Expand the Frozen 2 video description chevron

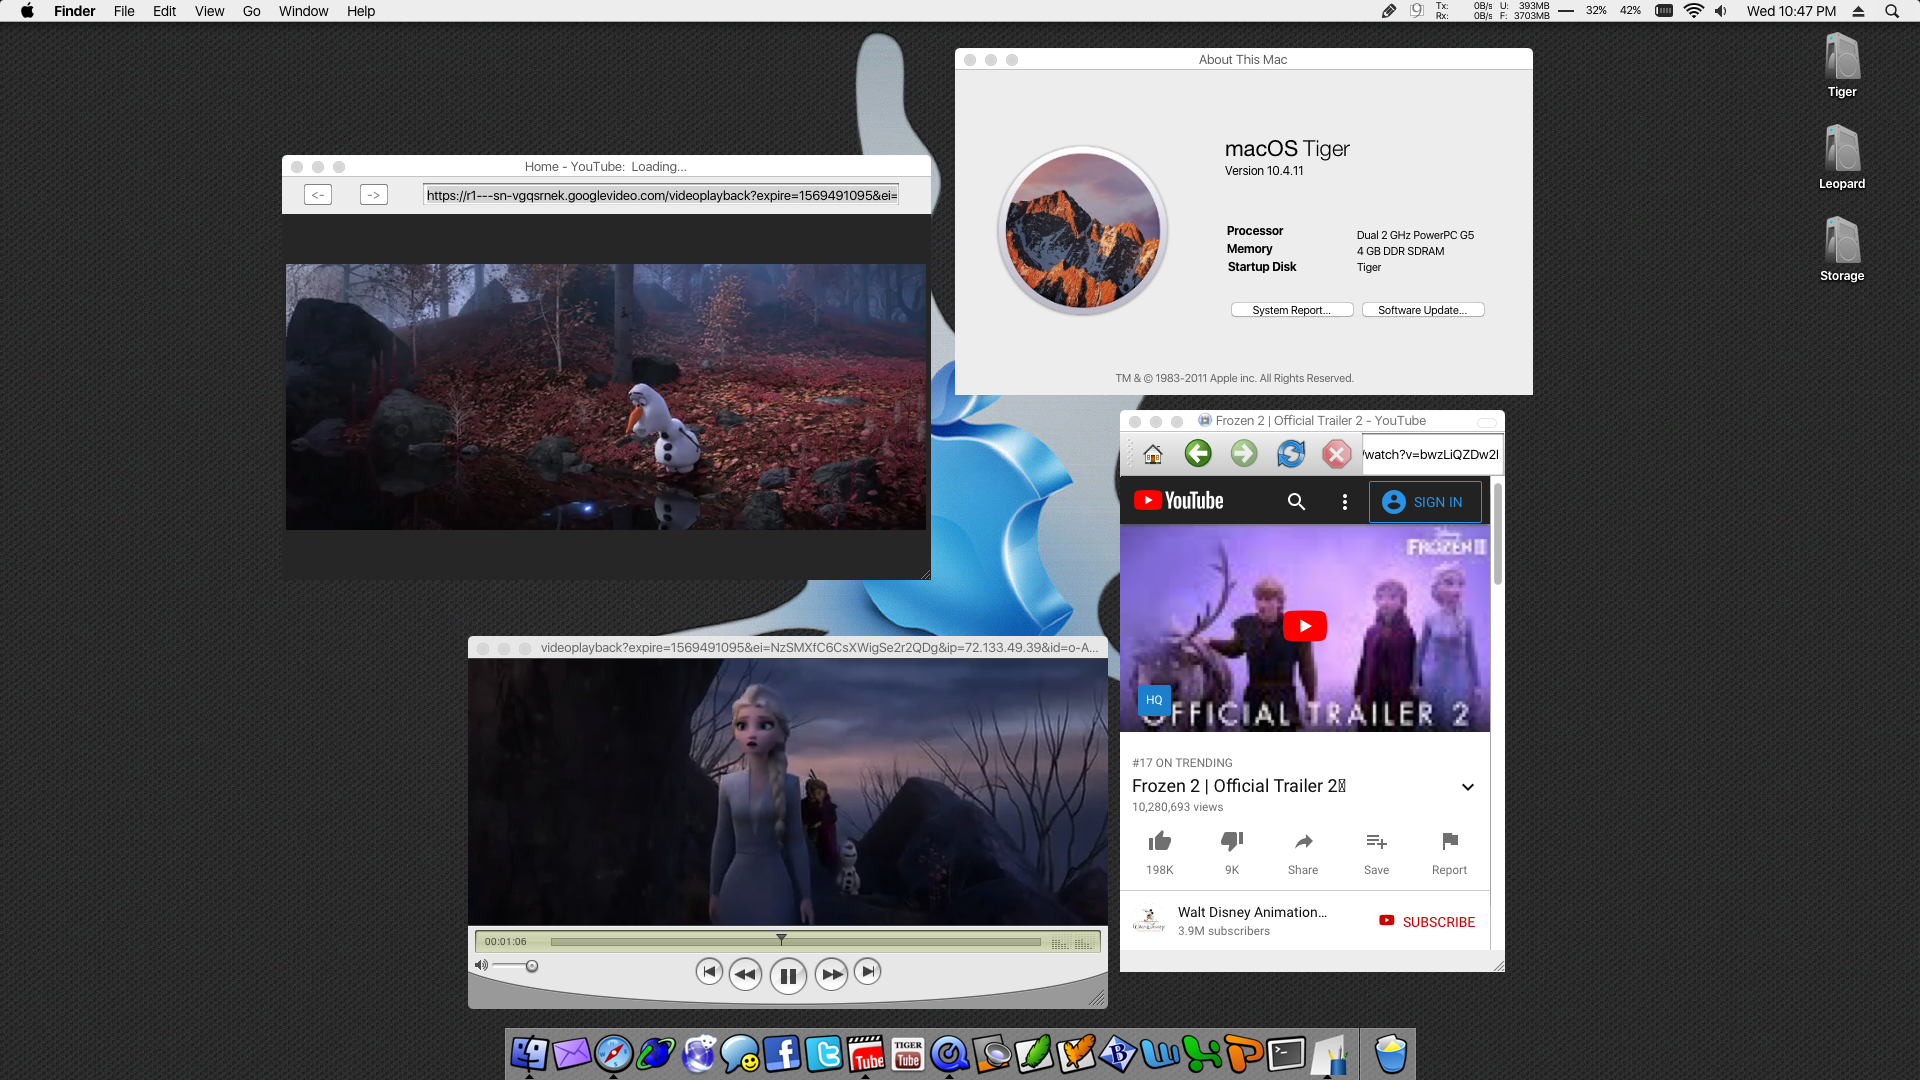[x=1467, y=787]
